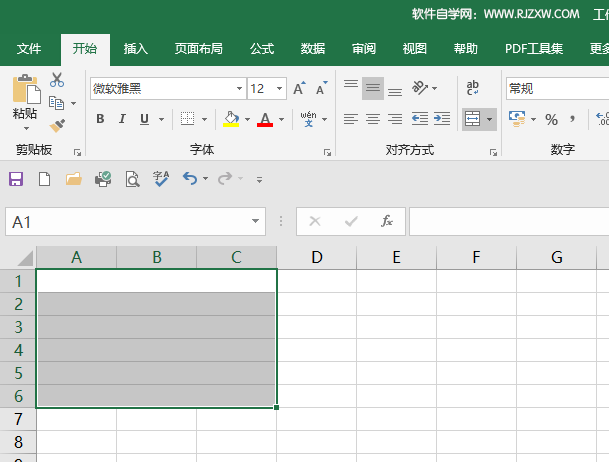Viewport: 609px width, 462px height.
Task: Apply red font color A
Action: click(x=265, y=119)
